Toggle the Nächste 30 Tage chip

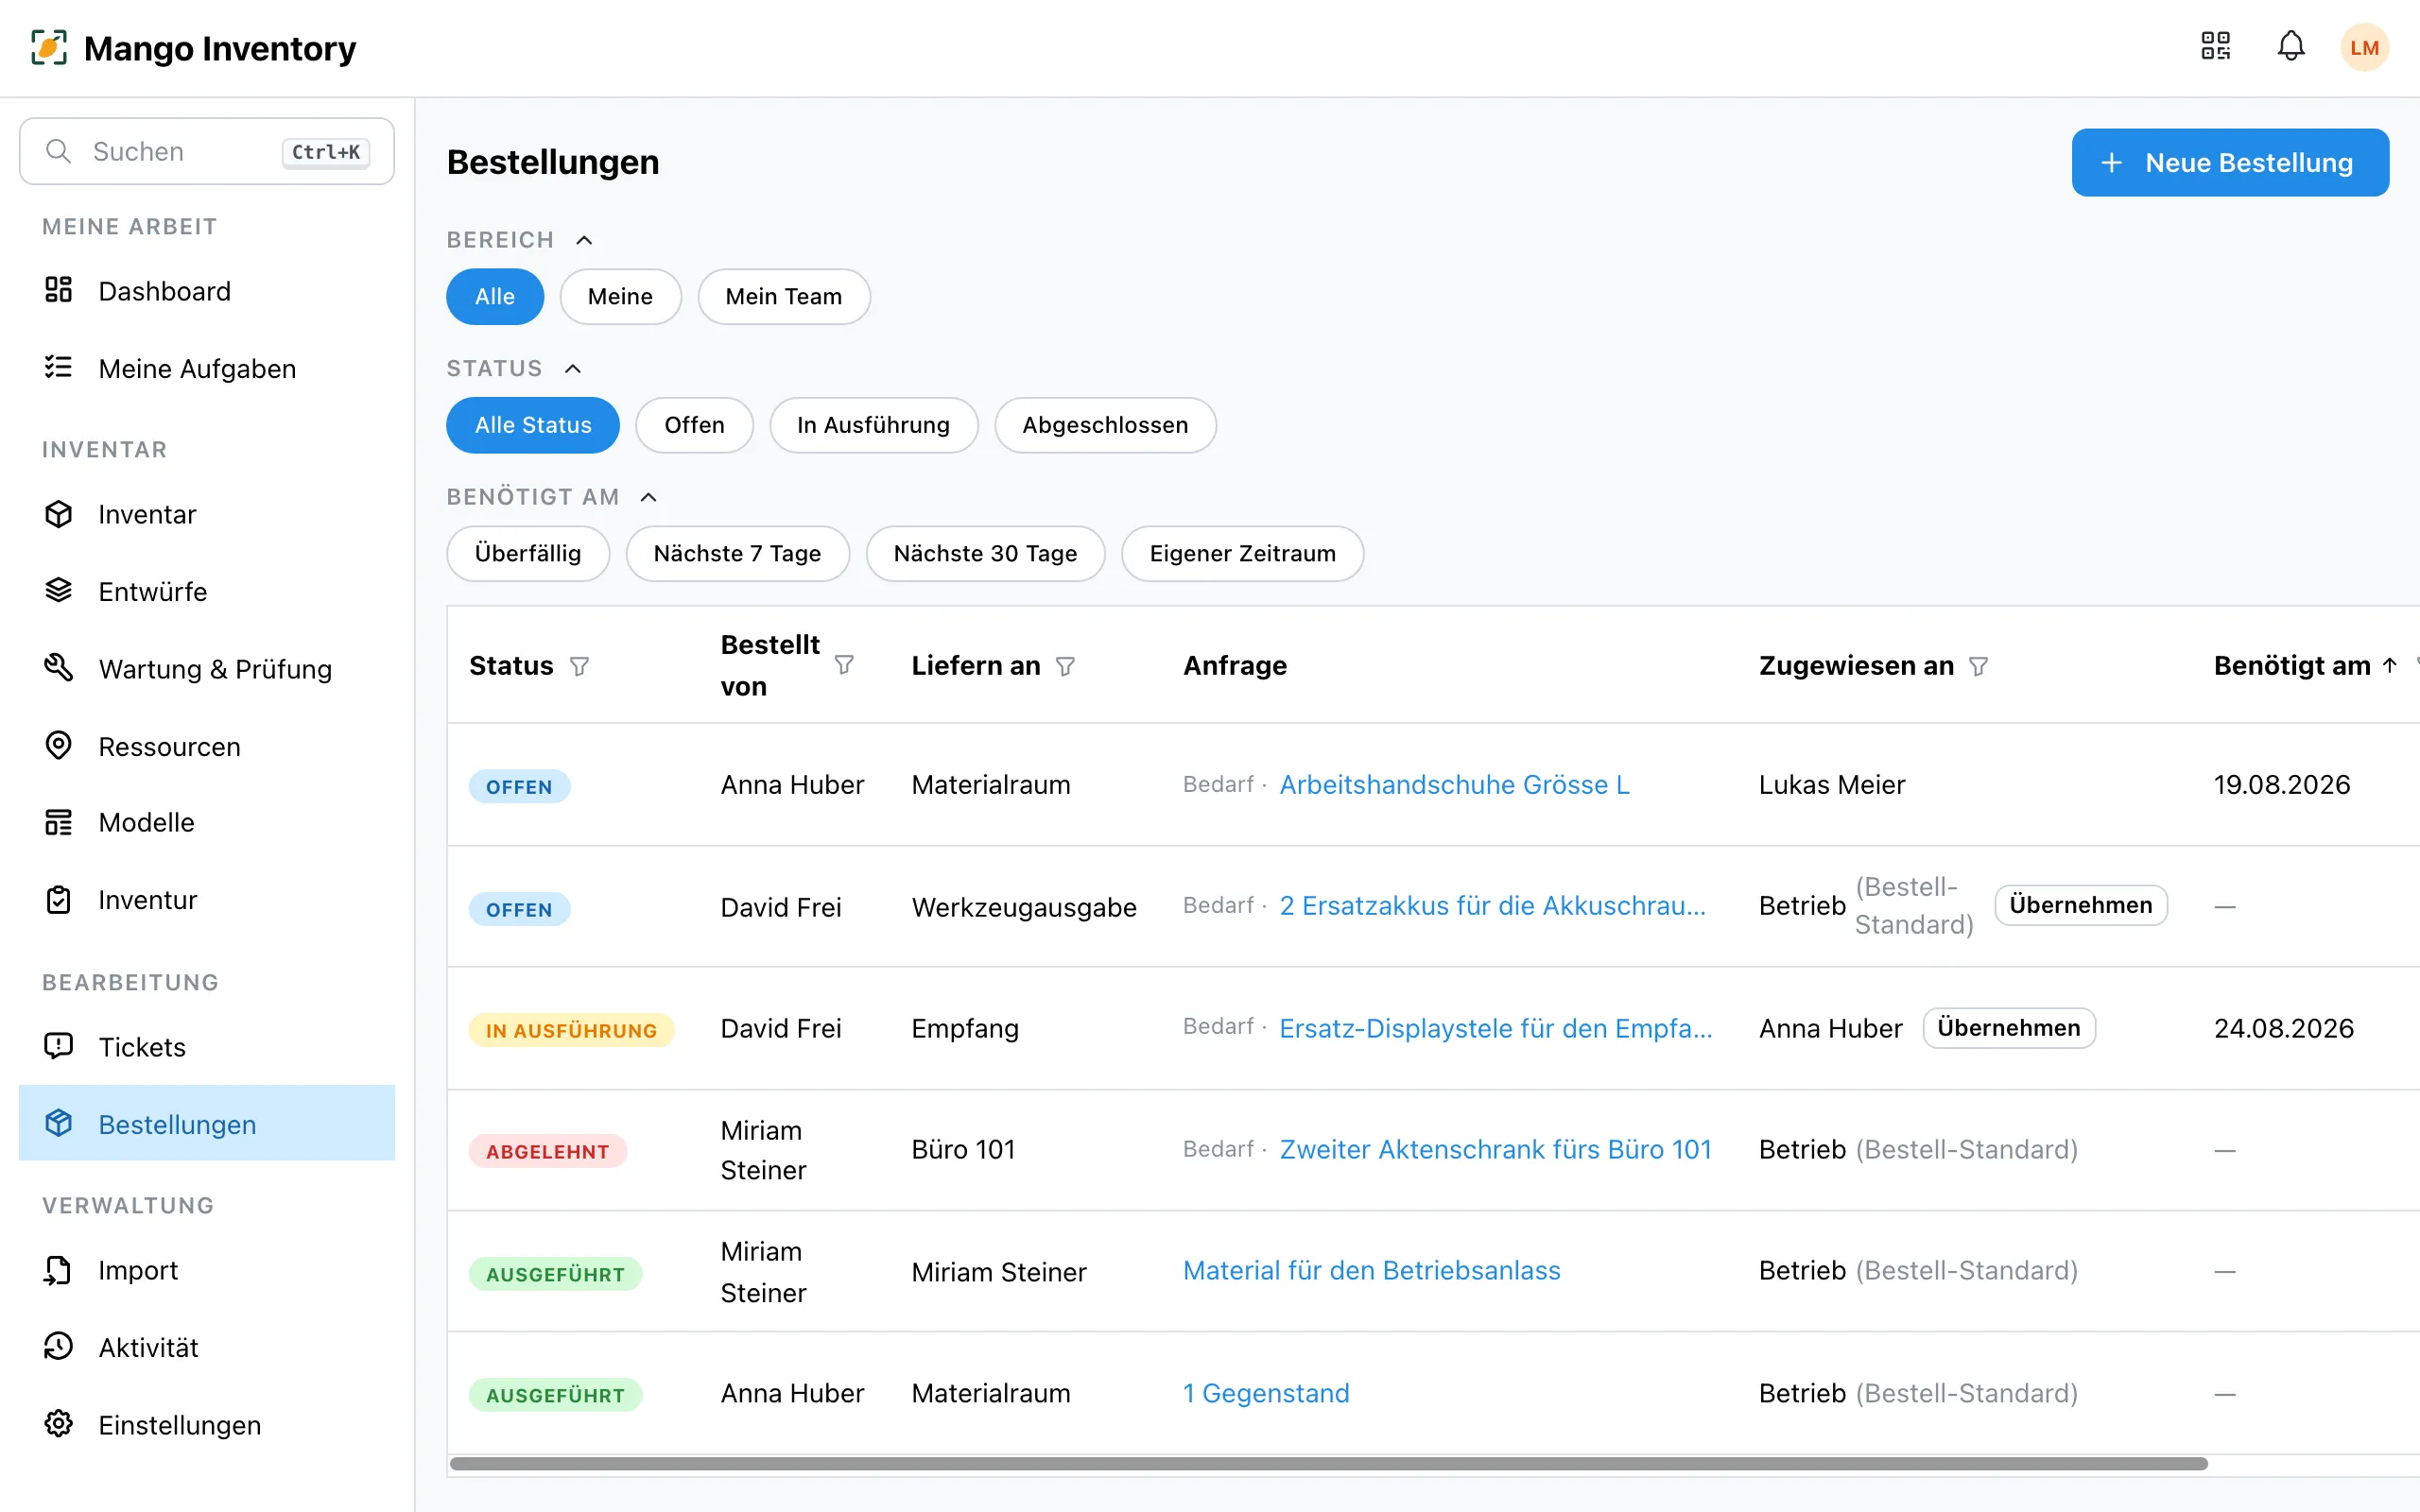coord(985,553)
